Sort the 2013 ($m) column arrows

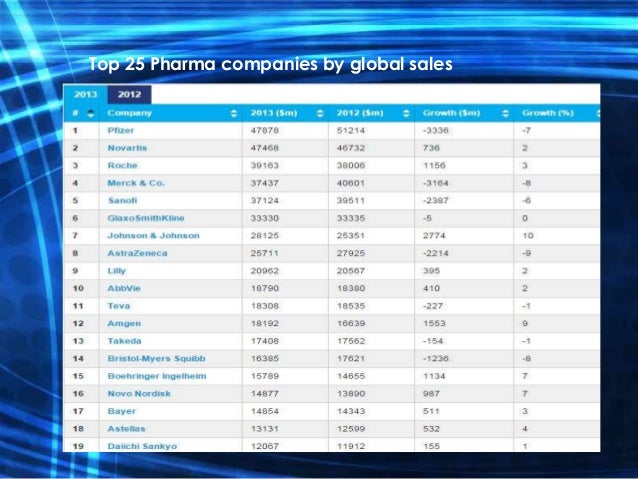(320, 114)
